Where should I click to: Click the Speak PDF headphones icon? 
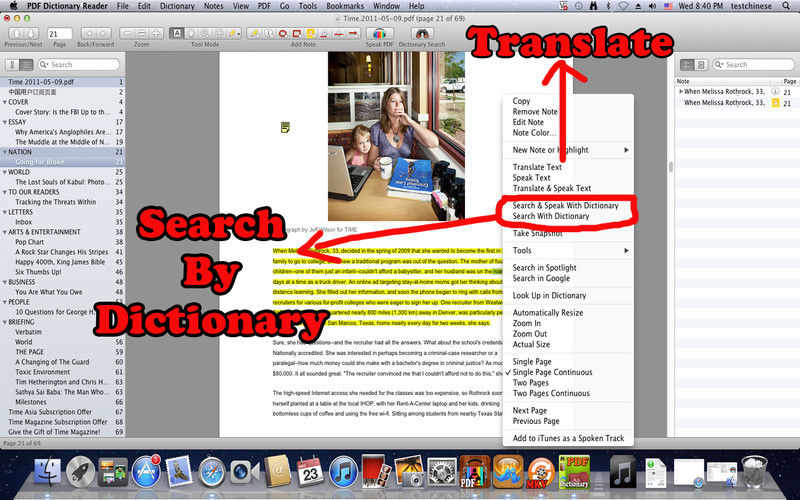(379, 34)
